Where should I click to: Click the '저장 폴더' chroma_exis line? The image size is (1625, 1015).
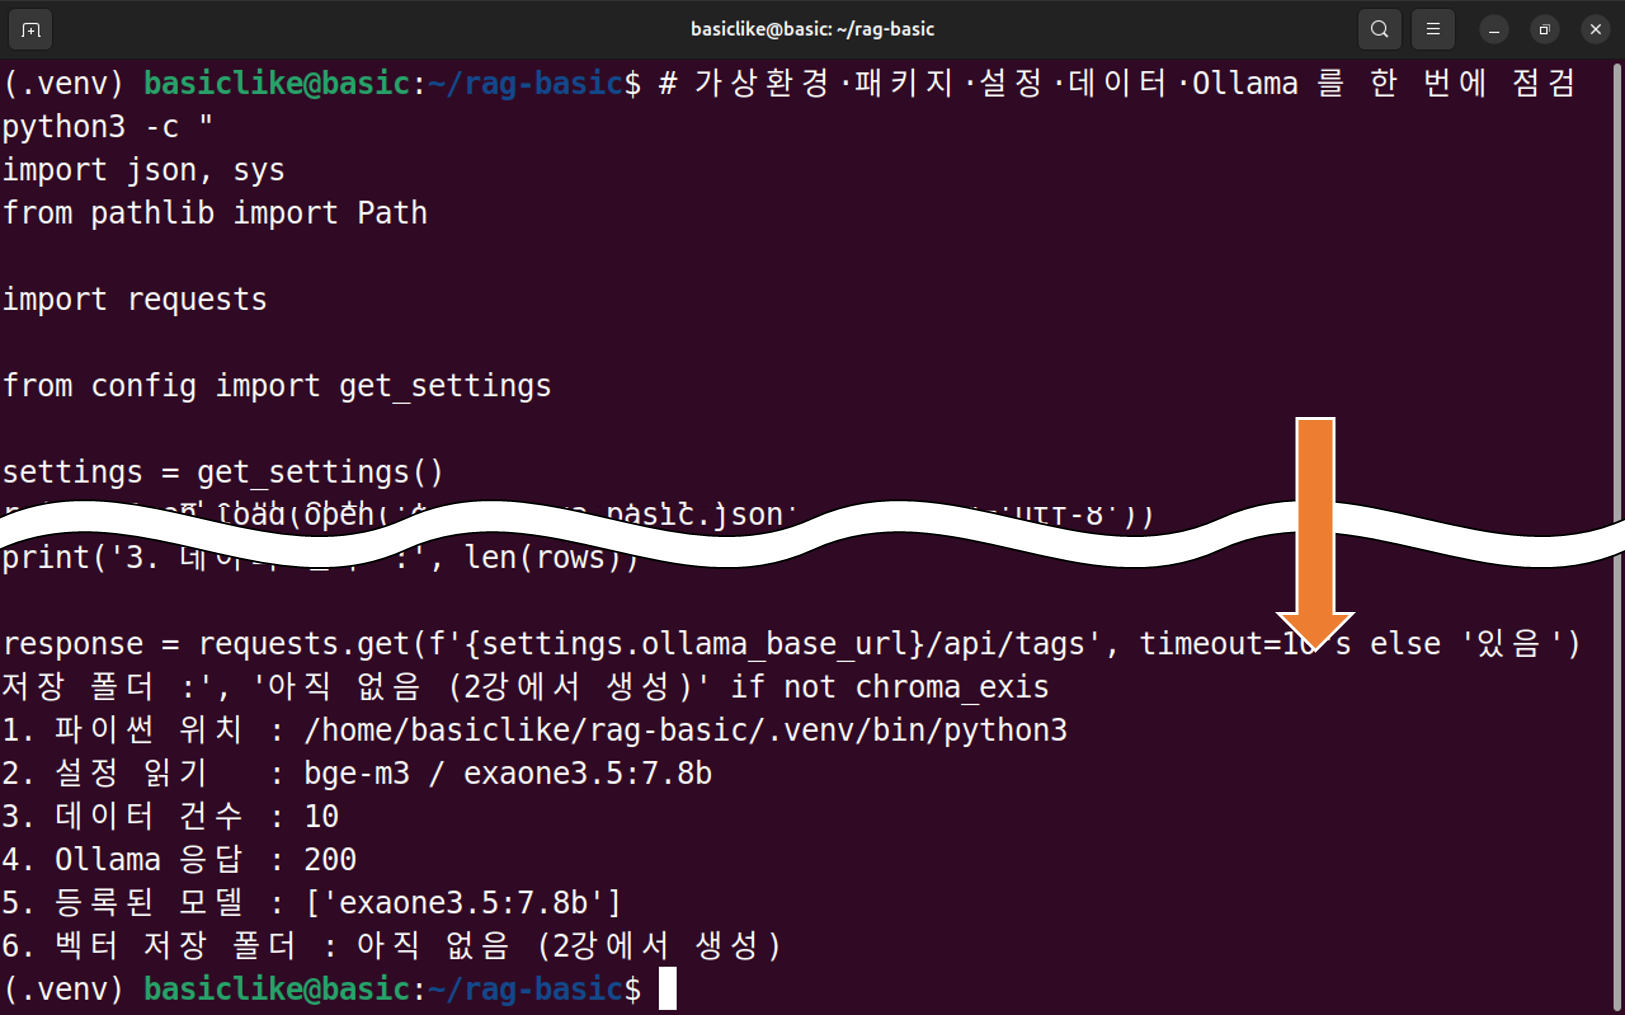click(x=526, y=687)
